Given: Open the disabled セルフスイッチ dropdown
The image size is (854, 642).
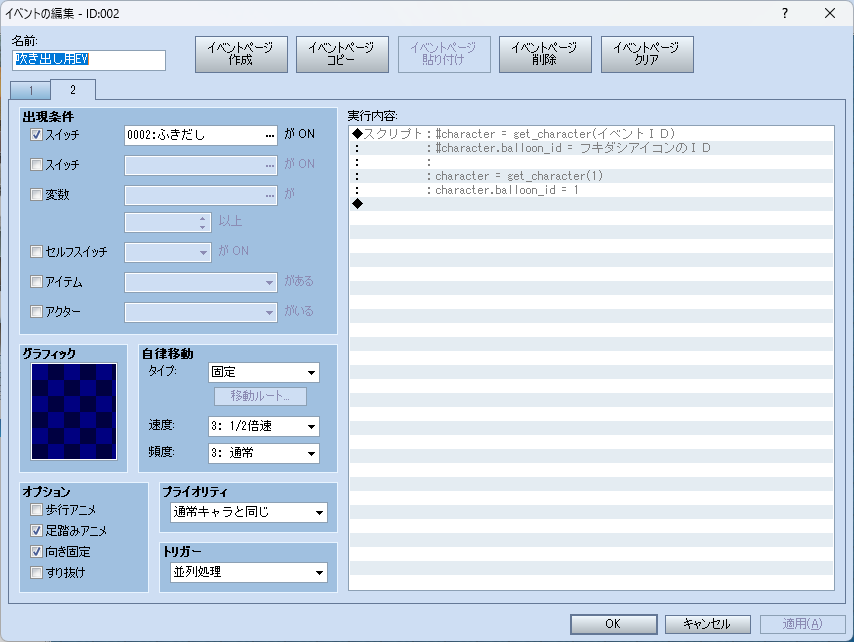Looking at the screenshot, I should click(168, 253).
